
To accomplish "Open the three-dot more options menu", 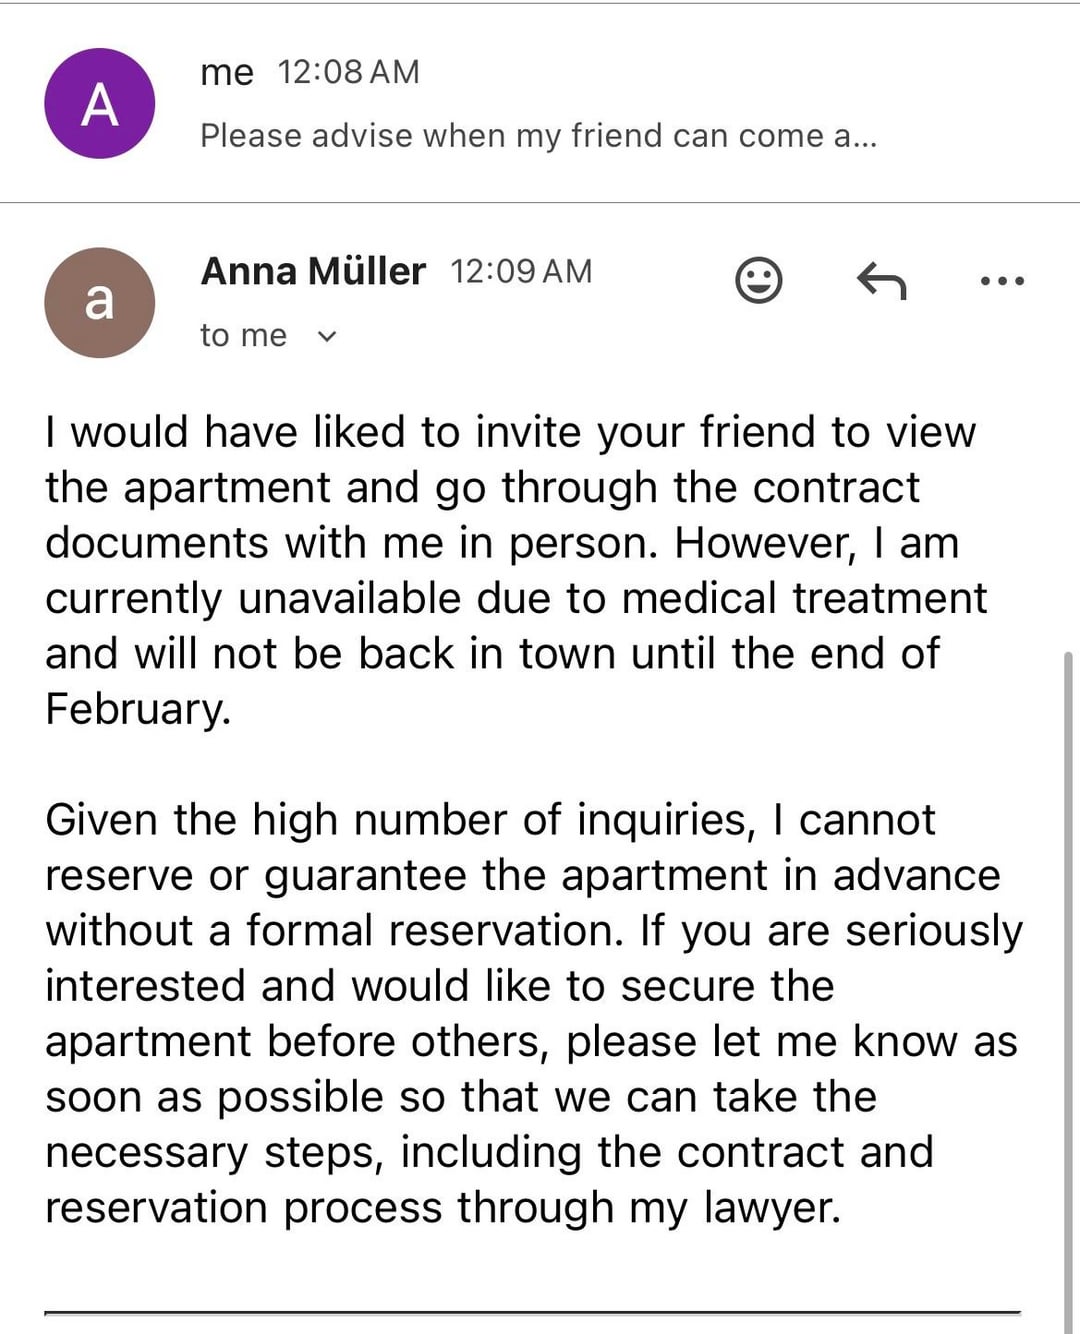I will pyautogui.click(x=1001, y=281).
